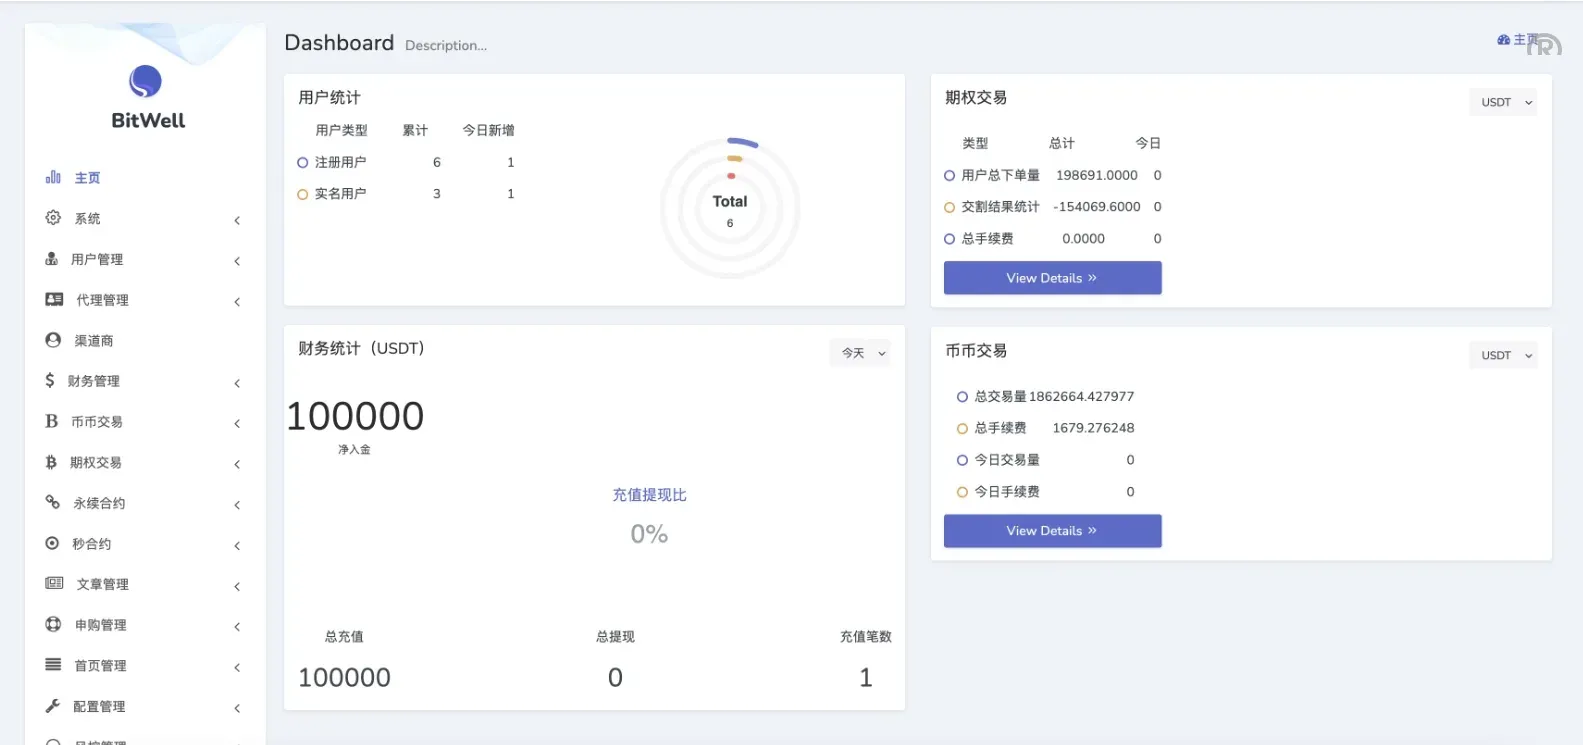Screen dimensions: 1583x745
Task: Click the value -154069.6000
Action: (1096, 207)
